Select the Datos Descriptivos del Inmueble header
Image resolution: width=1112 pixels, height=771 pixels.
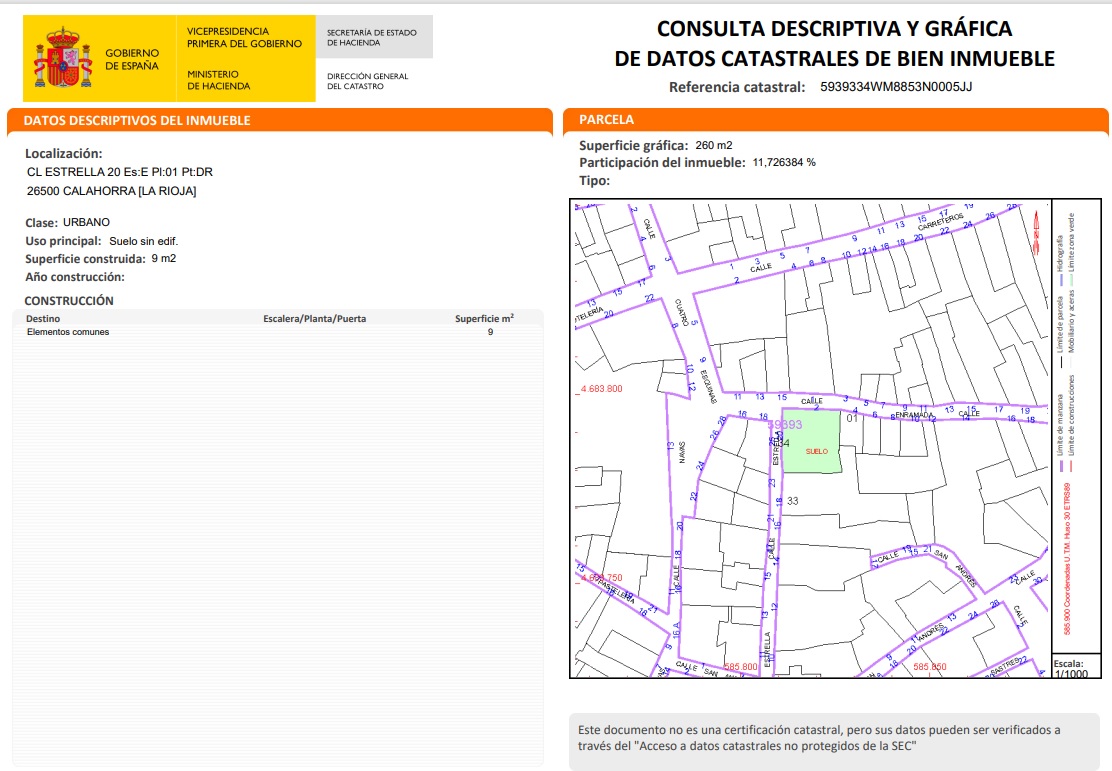(x=137, y=121)
